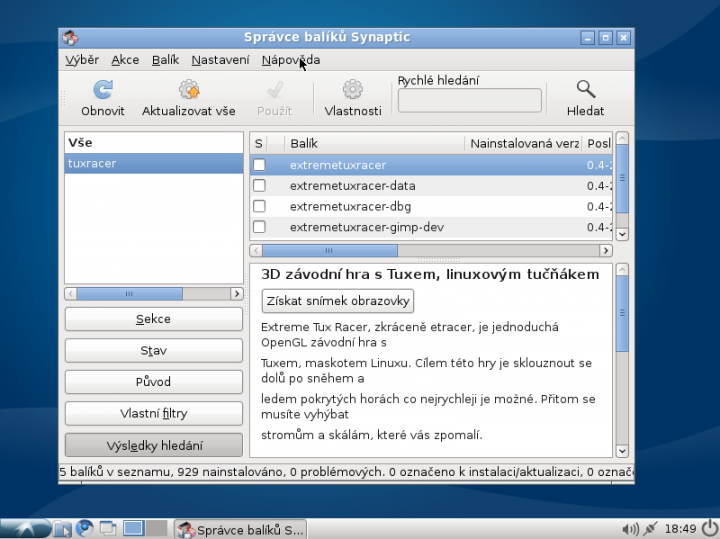Click the Stav filter button

(x=154, y=351)
